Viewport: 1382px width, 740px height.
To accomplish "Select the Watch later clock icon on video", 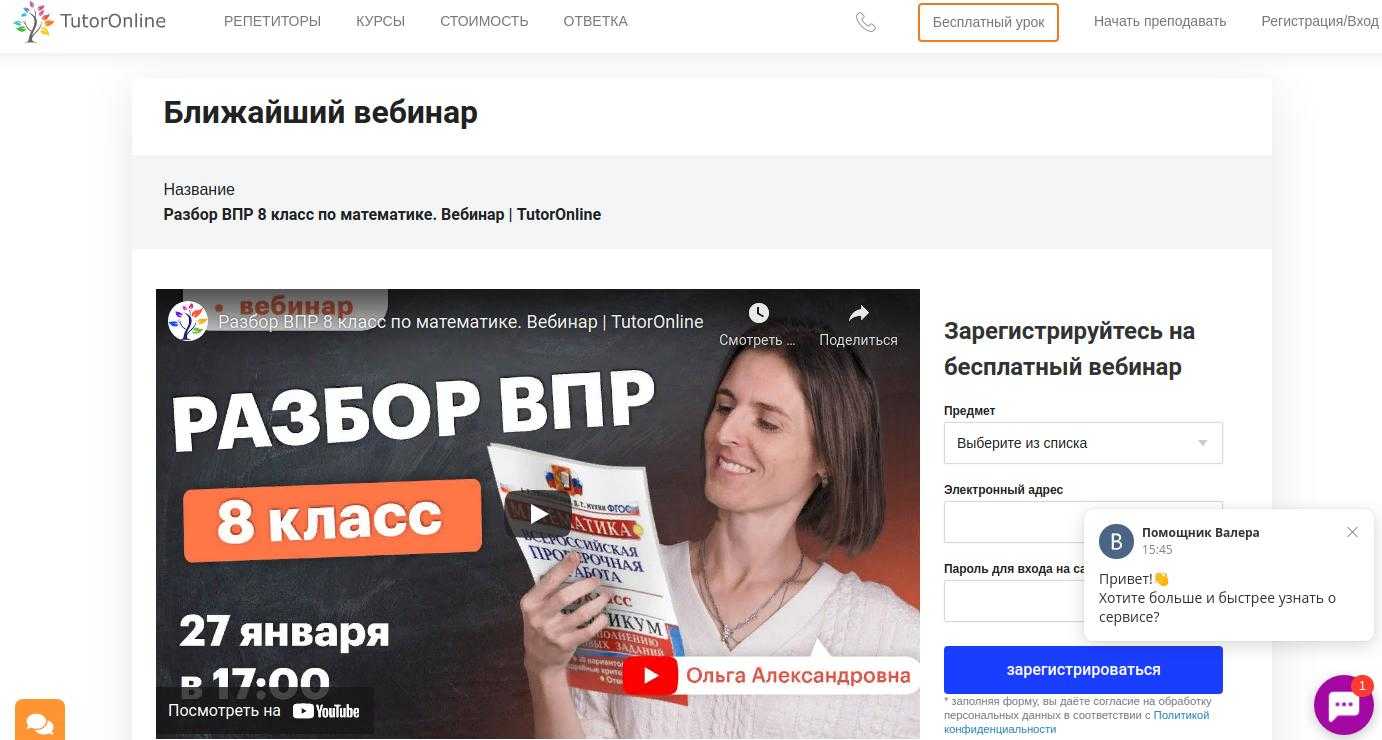I will coord(759,314).
